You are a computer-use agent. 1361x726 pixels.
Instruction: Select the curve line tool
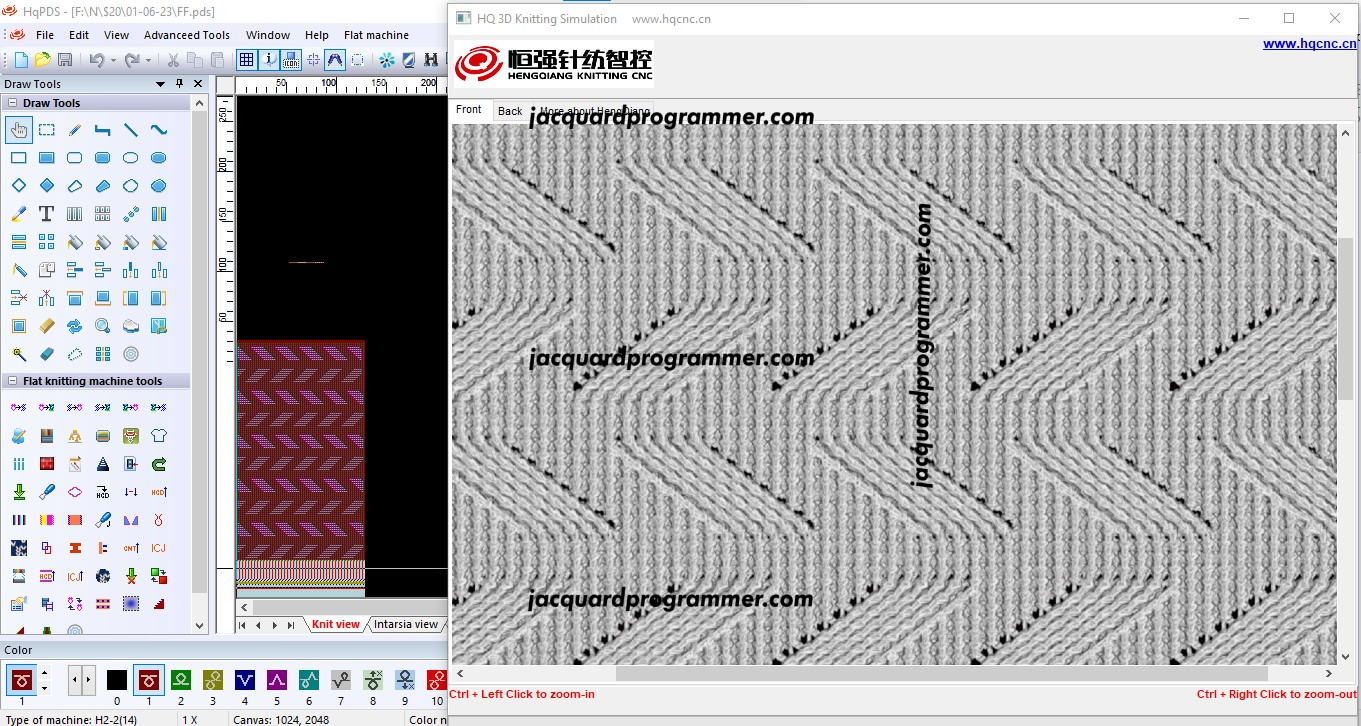pos(159,129)
